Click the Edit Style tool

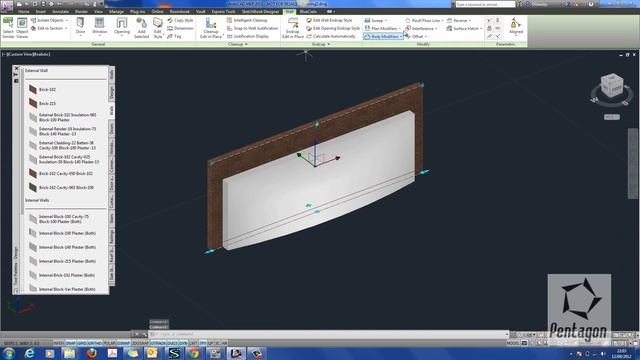(158, 28)
